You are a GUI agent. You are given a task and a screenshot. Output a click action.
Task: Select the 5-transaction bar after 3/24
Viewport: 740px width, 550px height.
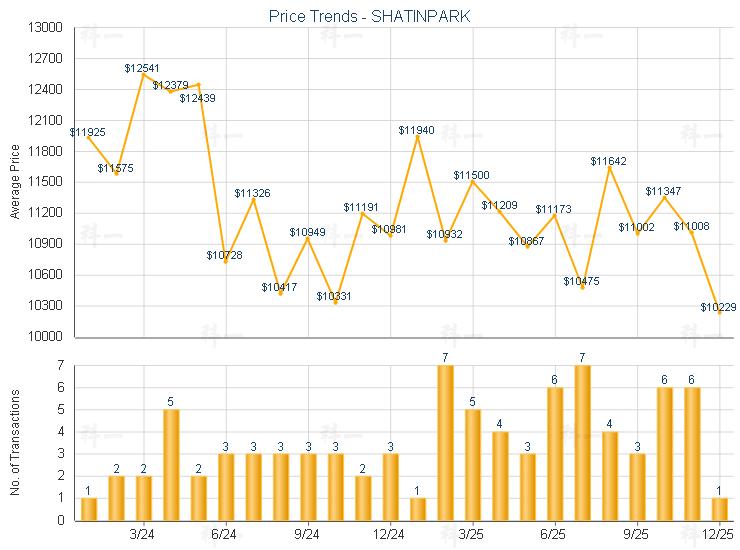point(171,465)
